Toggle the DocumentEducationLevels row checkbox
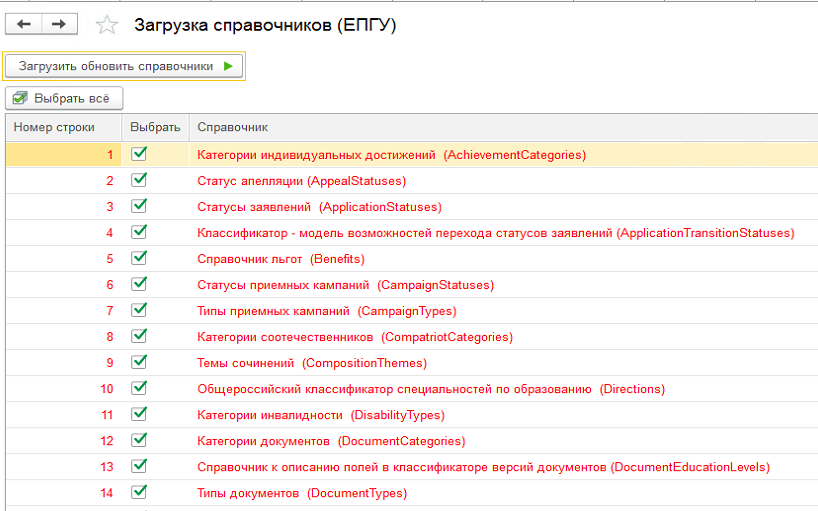Screen dimensions: 818x511 pos(139,467)
